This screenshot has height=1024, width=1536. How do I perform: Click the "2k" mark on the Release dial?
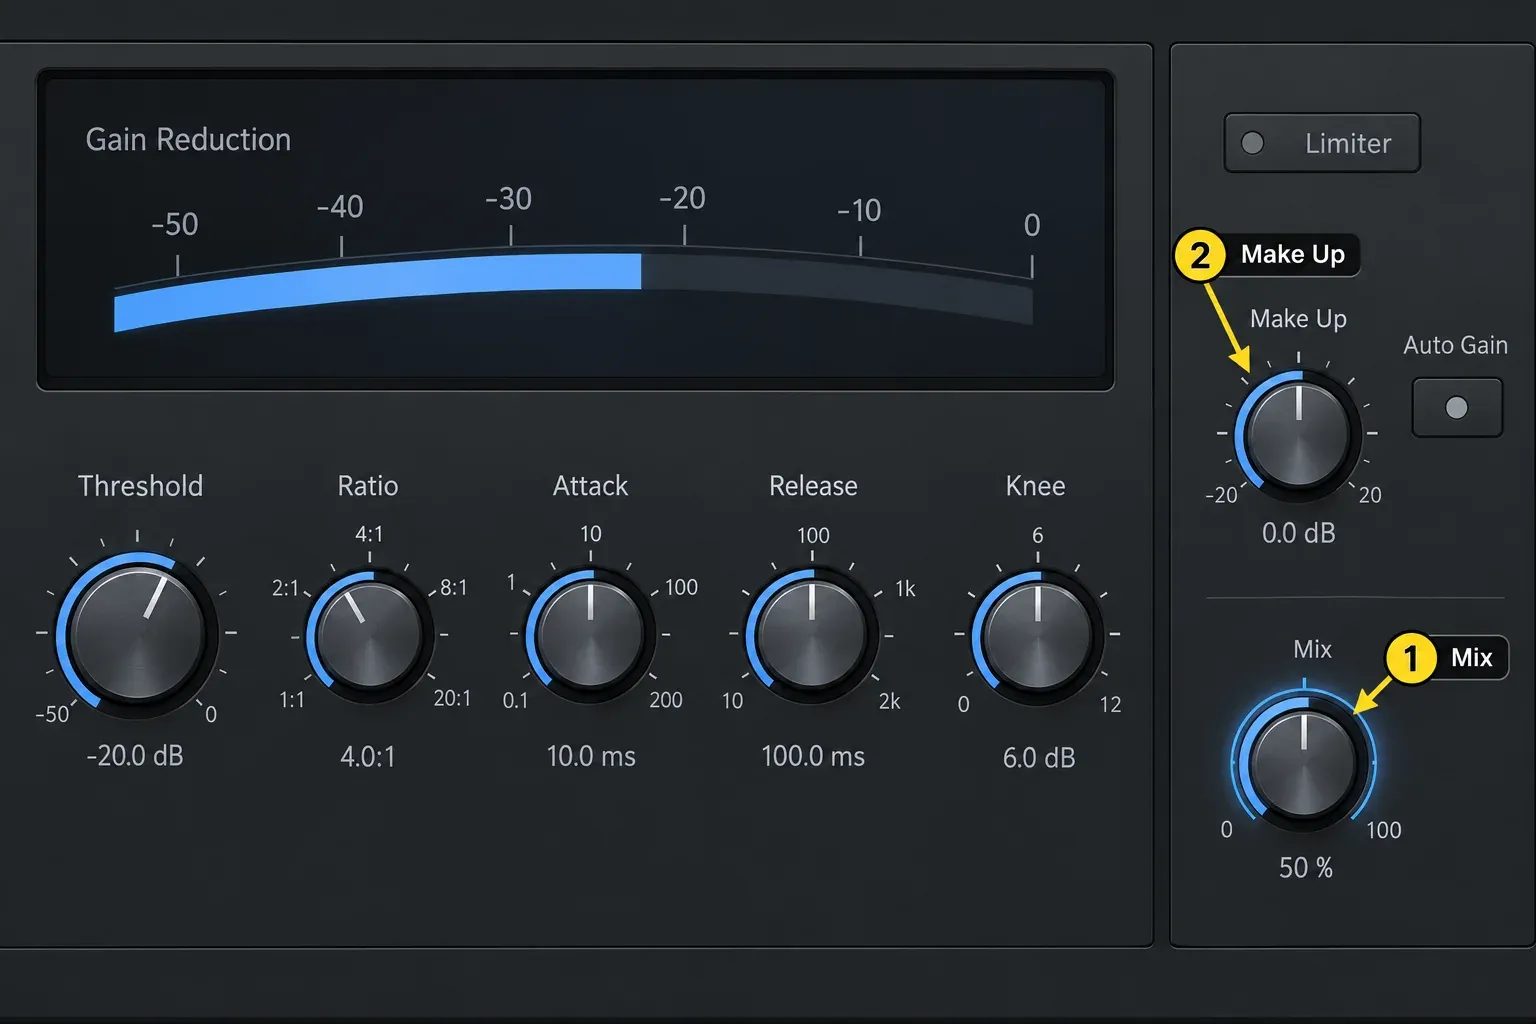[x=890, y=702]
